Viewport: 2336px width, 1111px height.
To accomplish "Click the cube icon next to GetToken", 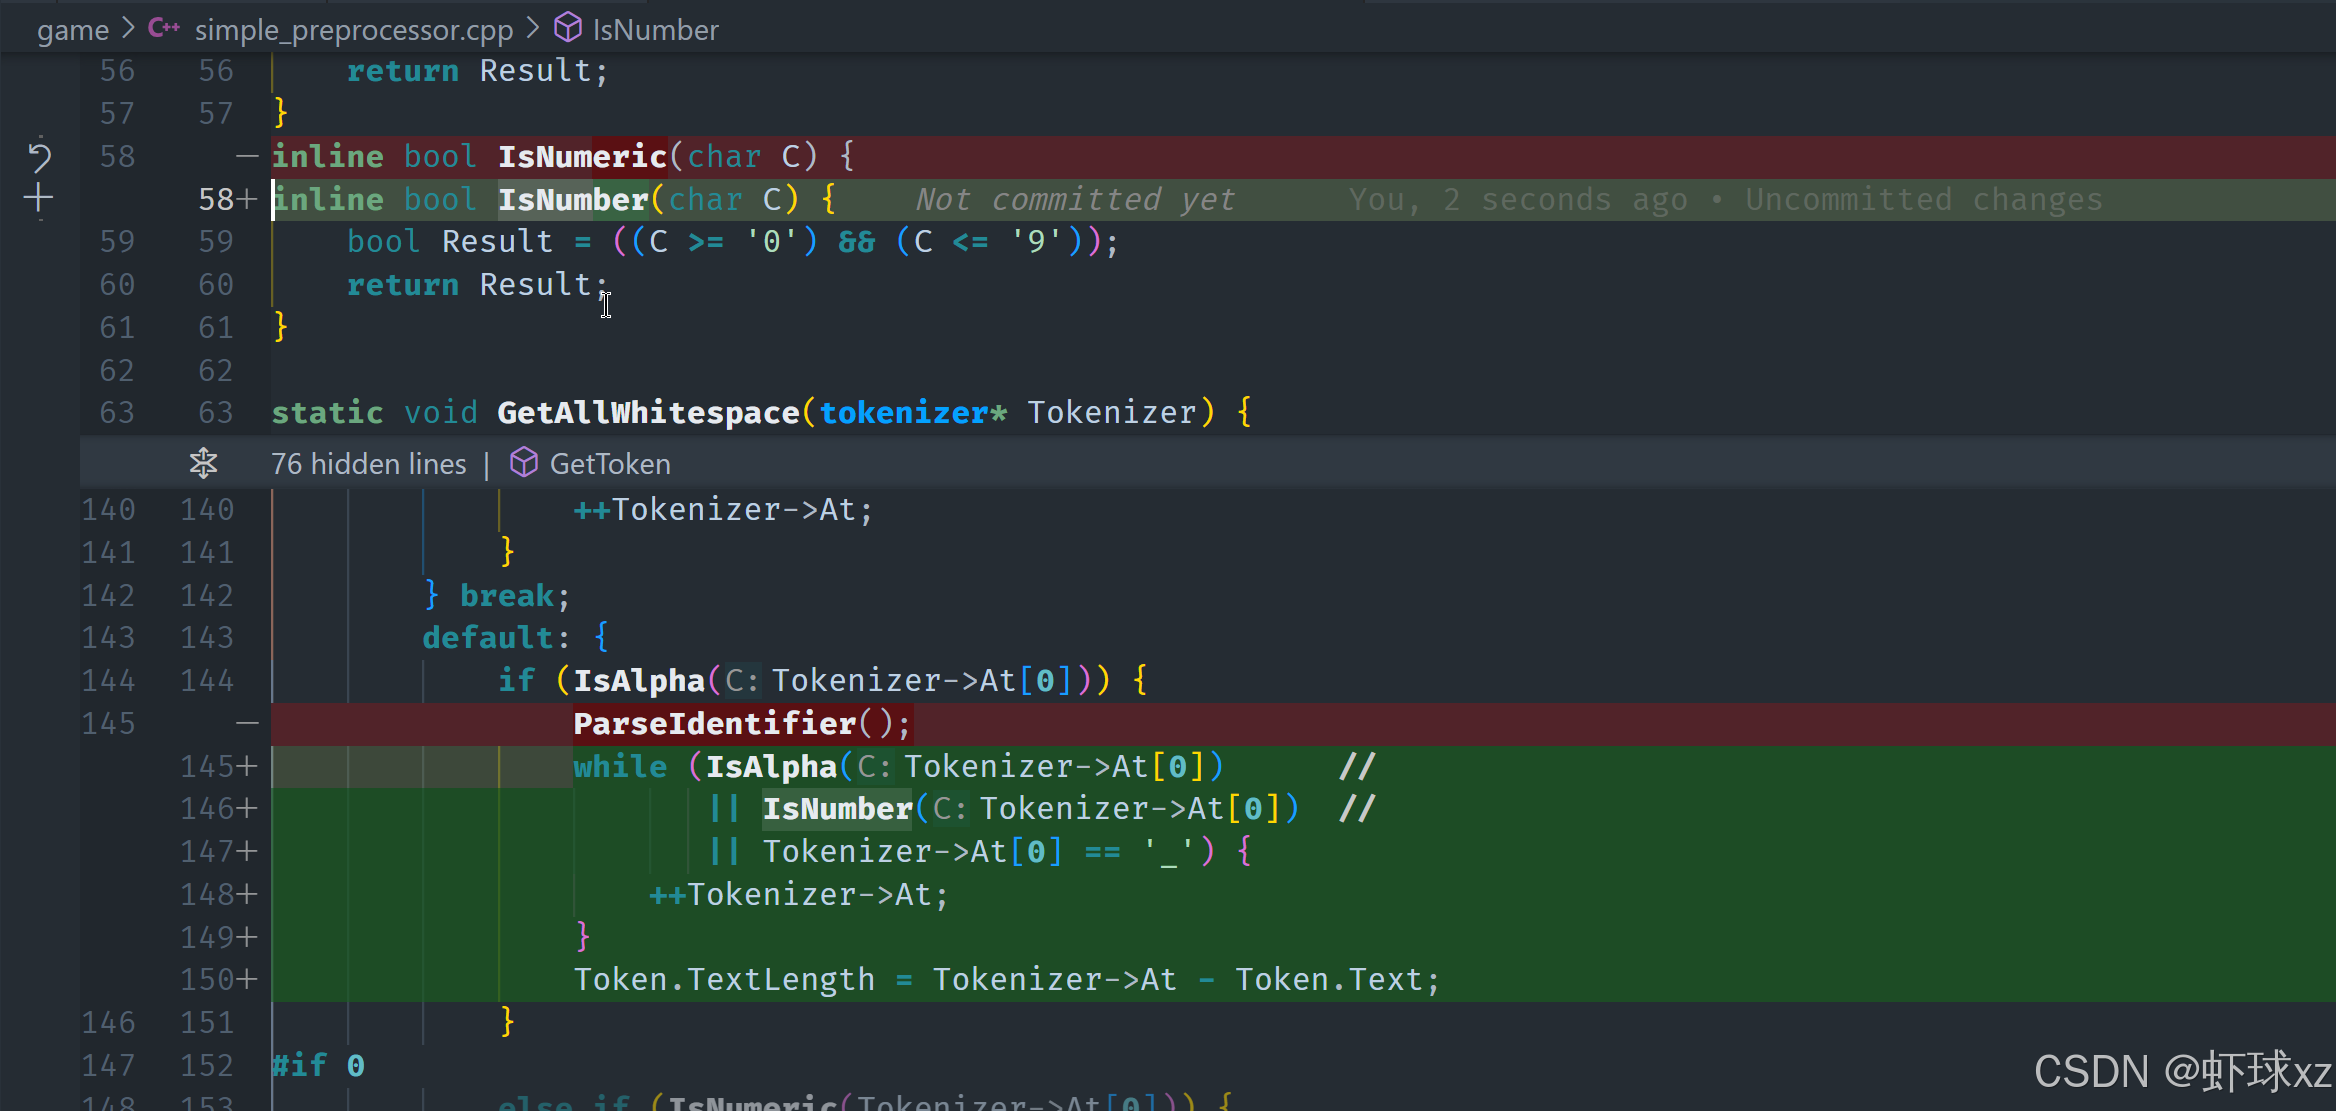I will tap(524, 463).
